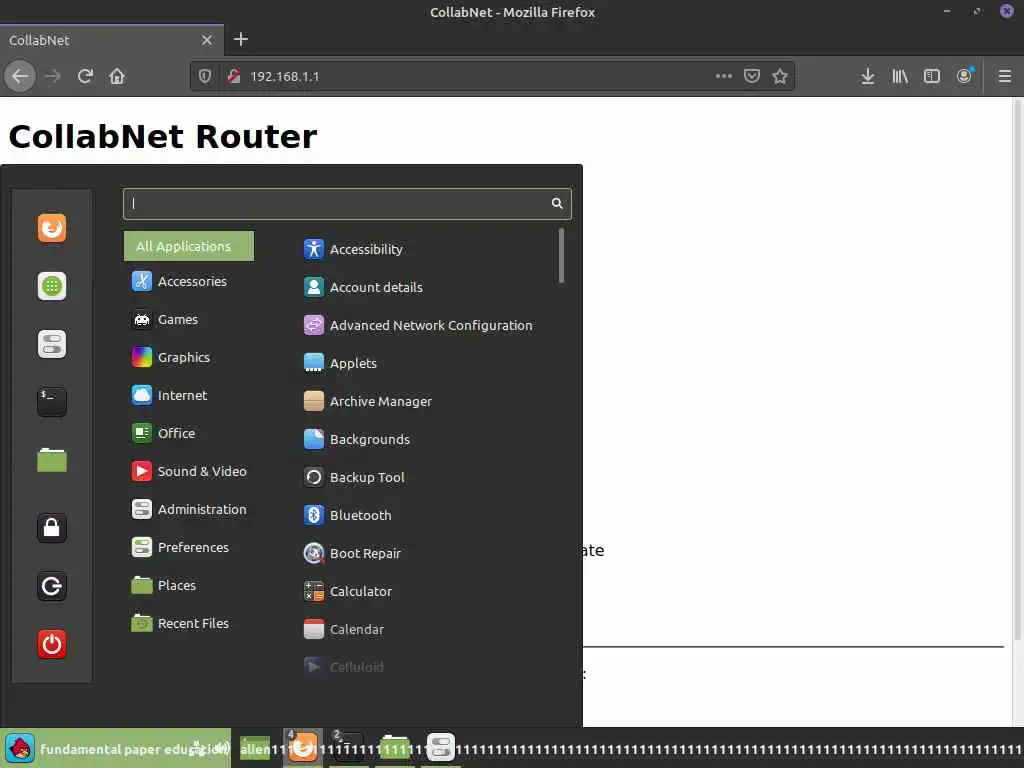Click Firefox back arrow button
The image size is (1024, 768).
(x=20, y=76)
